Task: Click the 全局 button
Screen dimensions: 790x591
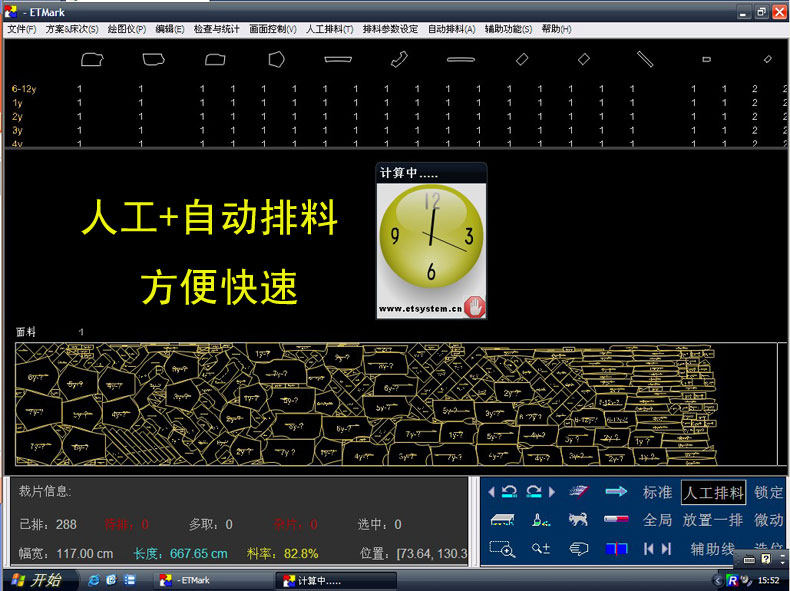Action: click(657, 519)
